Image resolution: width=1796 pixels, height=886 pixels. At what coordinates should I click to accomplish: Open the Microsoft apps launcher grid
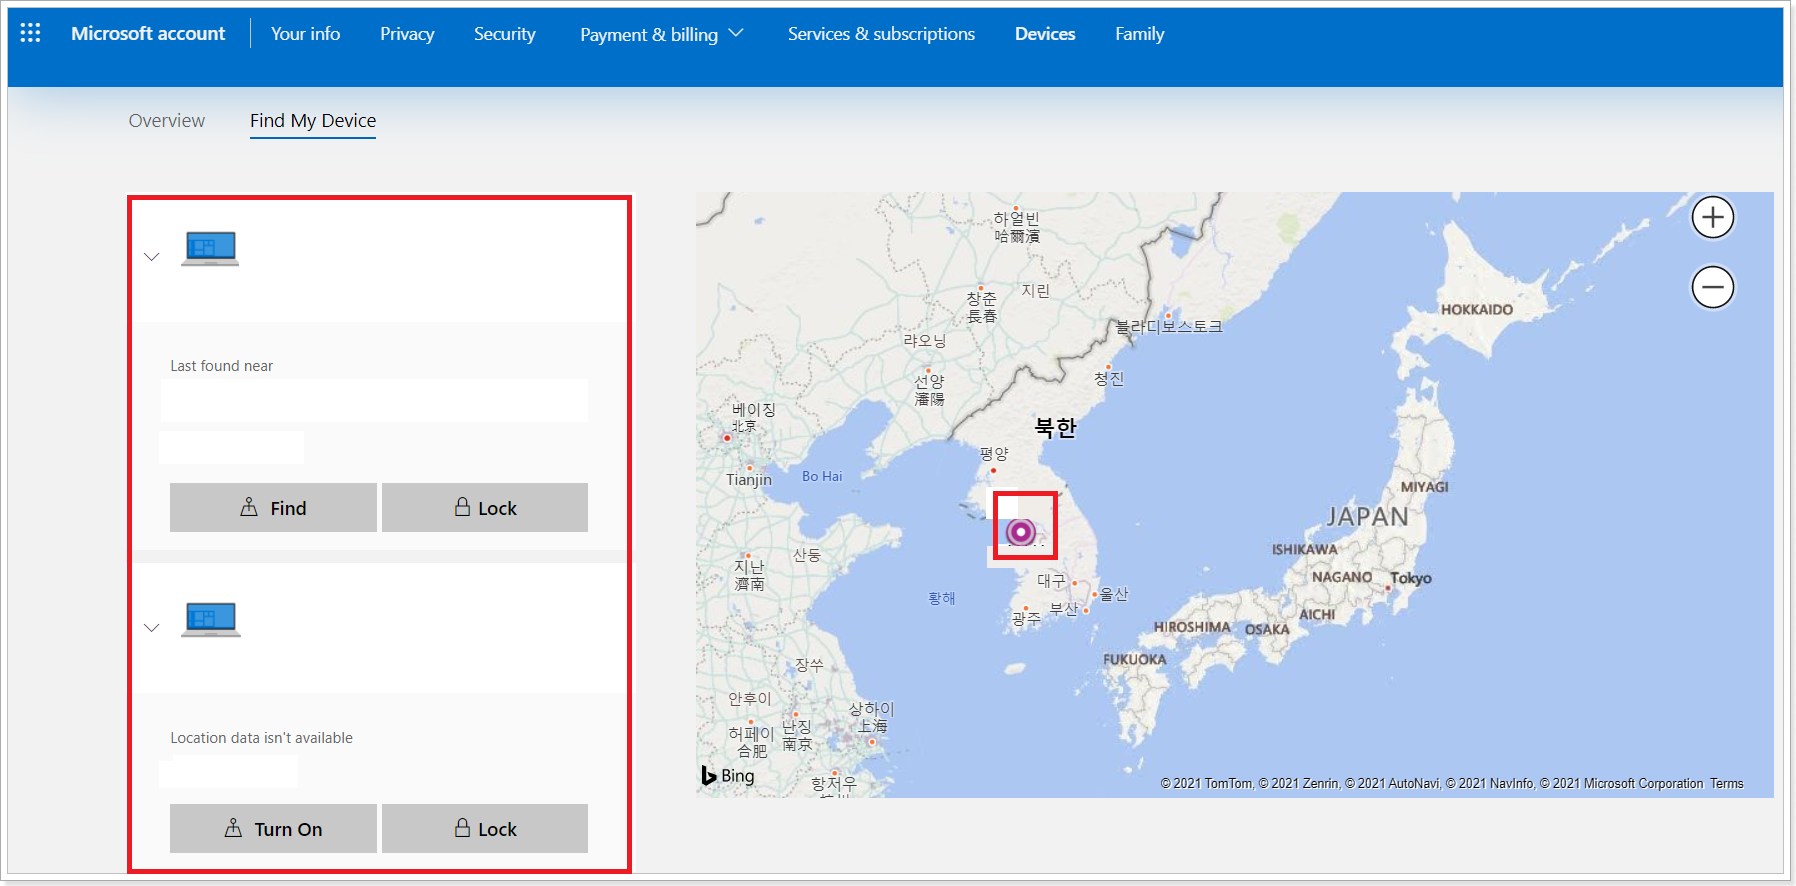click(x=30, y=33)
